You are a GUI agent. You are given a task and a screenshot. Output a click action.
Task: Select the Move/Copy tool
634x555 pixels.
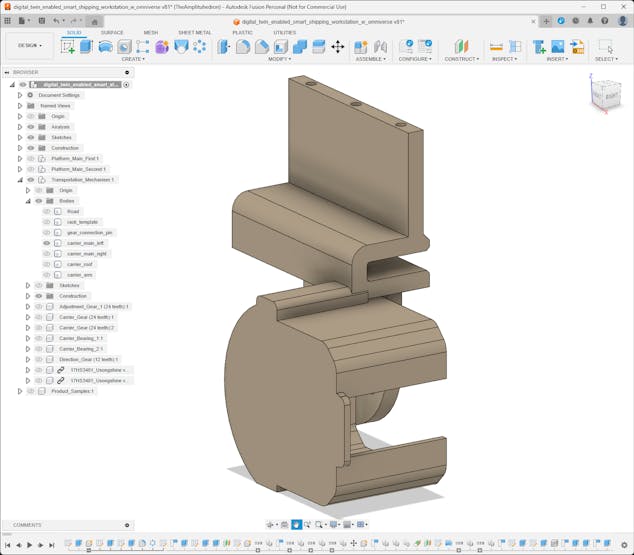pos(337,46)
